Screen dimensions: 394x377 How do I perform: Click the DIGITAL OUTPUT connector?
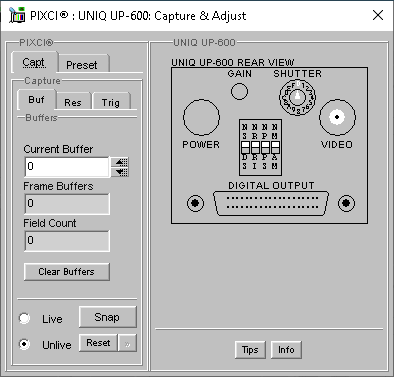tap(271, 203)
